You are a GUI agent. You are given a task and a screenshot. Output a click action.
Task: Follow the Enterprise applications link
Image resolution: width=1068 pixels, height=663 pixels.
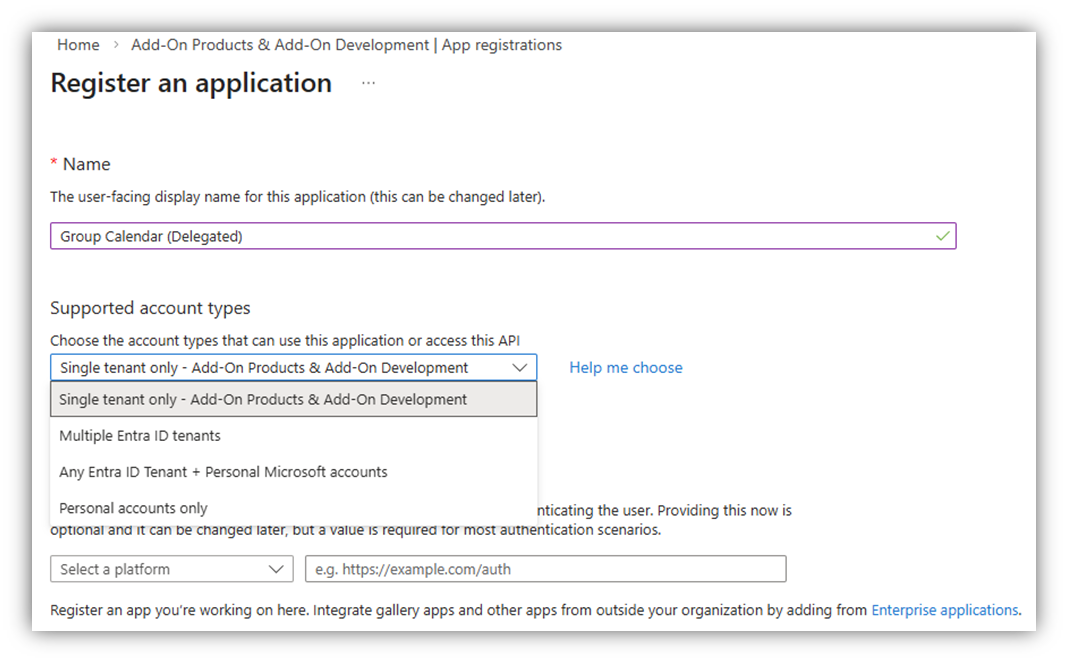pyautogui.click(x=945, y=610)
